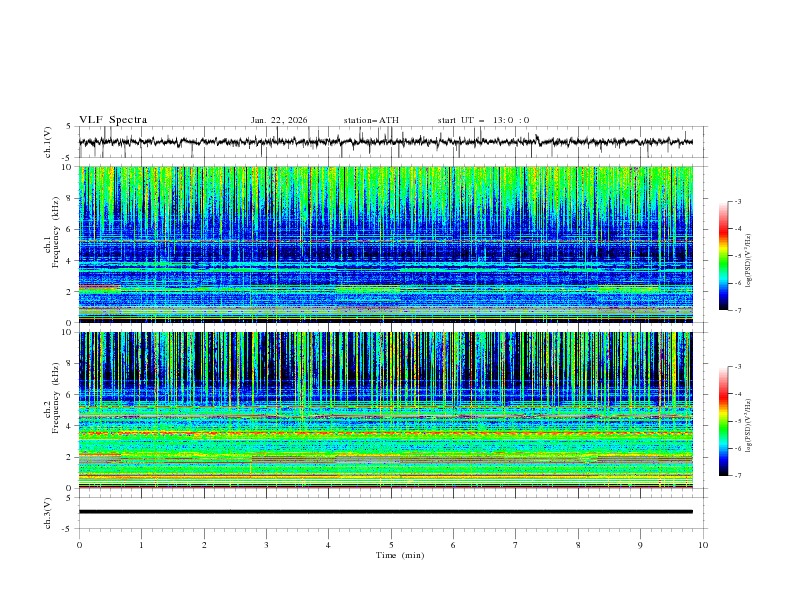Click the ch.1(V) axis label
This screenshot has width=792, height=612.
coord(48,142)
